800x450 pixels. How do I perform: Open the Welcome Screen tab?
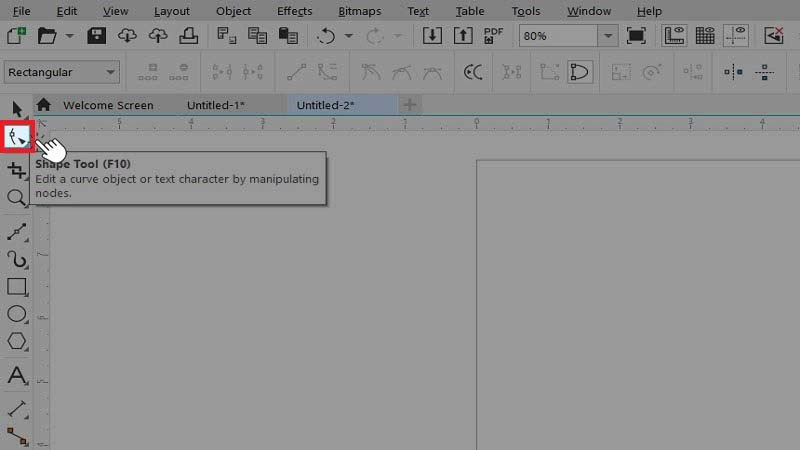108,105
